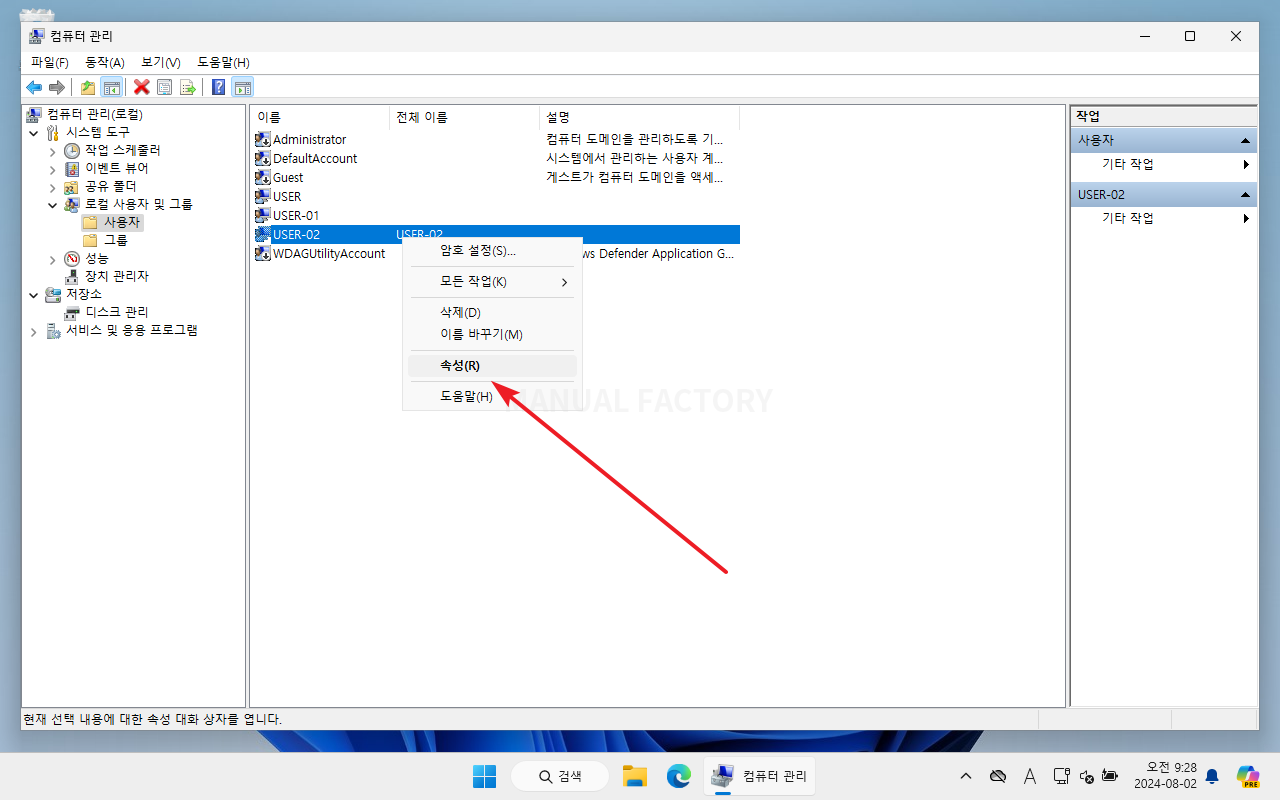Viewport: 1280px width, 800px height.
Task: Click the taskbar clock and date
Action: pyautogui.click(x=1165, y=776)
